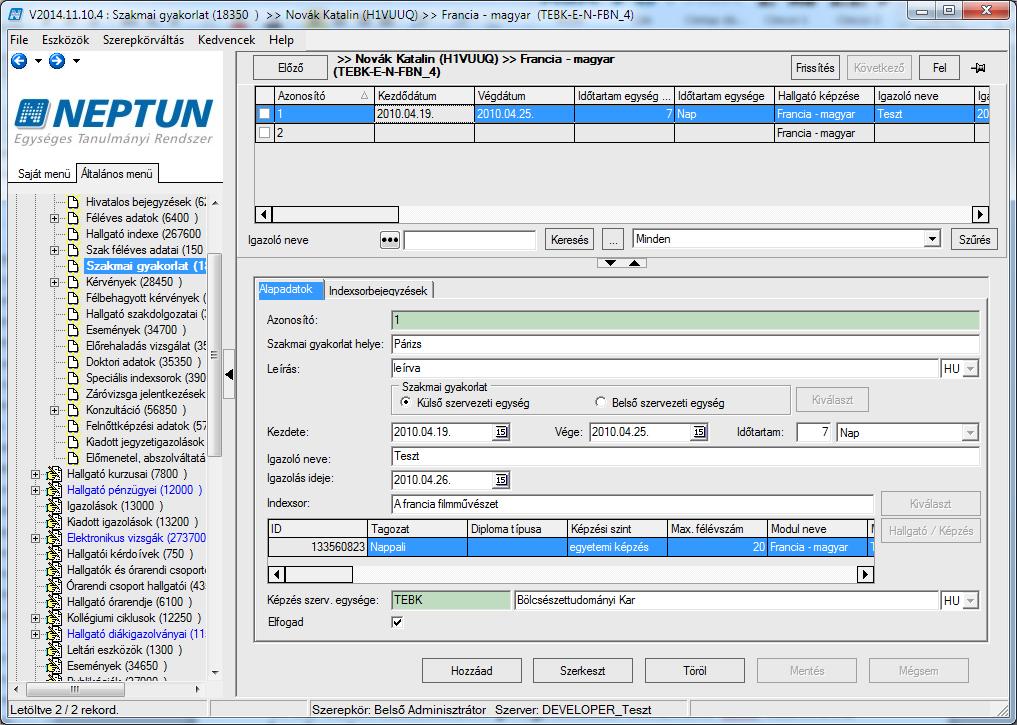Screen dimensions: 1017x725
Task: Click the Hozzáad button
Action: (x=472, y=671)
